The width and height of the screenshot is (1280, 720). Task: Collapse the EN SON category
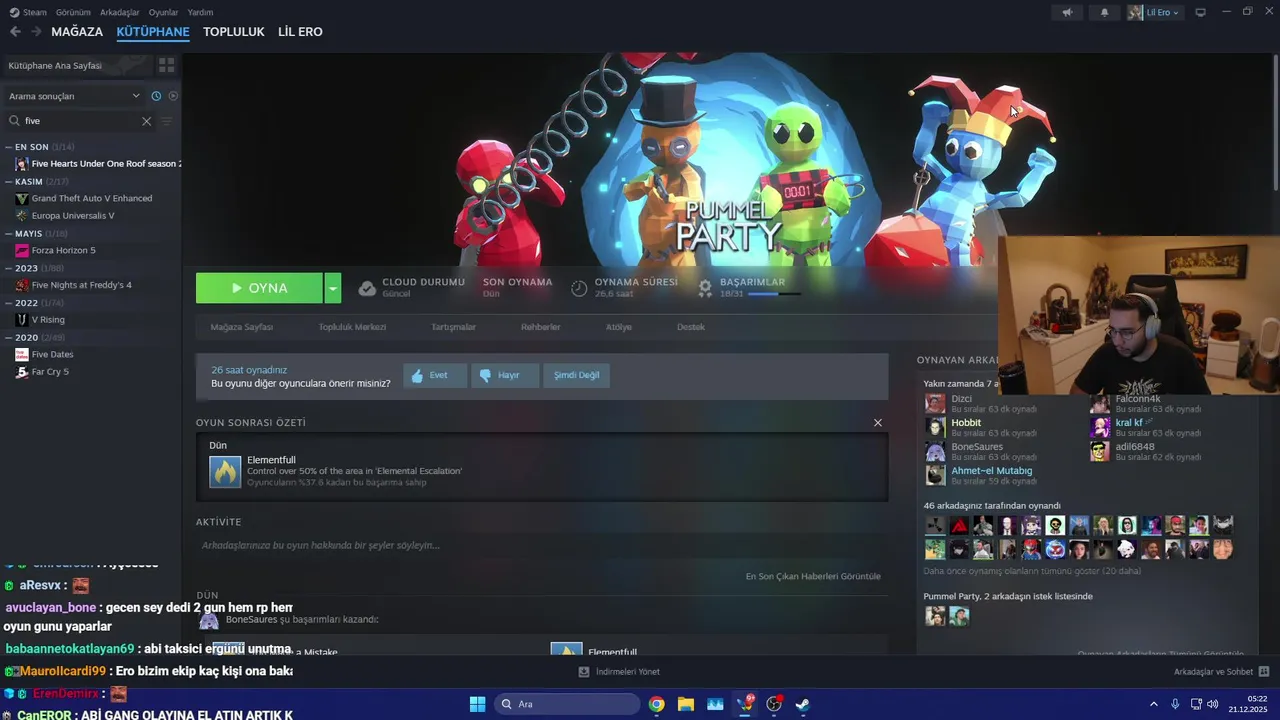click(x=8, y=147)
